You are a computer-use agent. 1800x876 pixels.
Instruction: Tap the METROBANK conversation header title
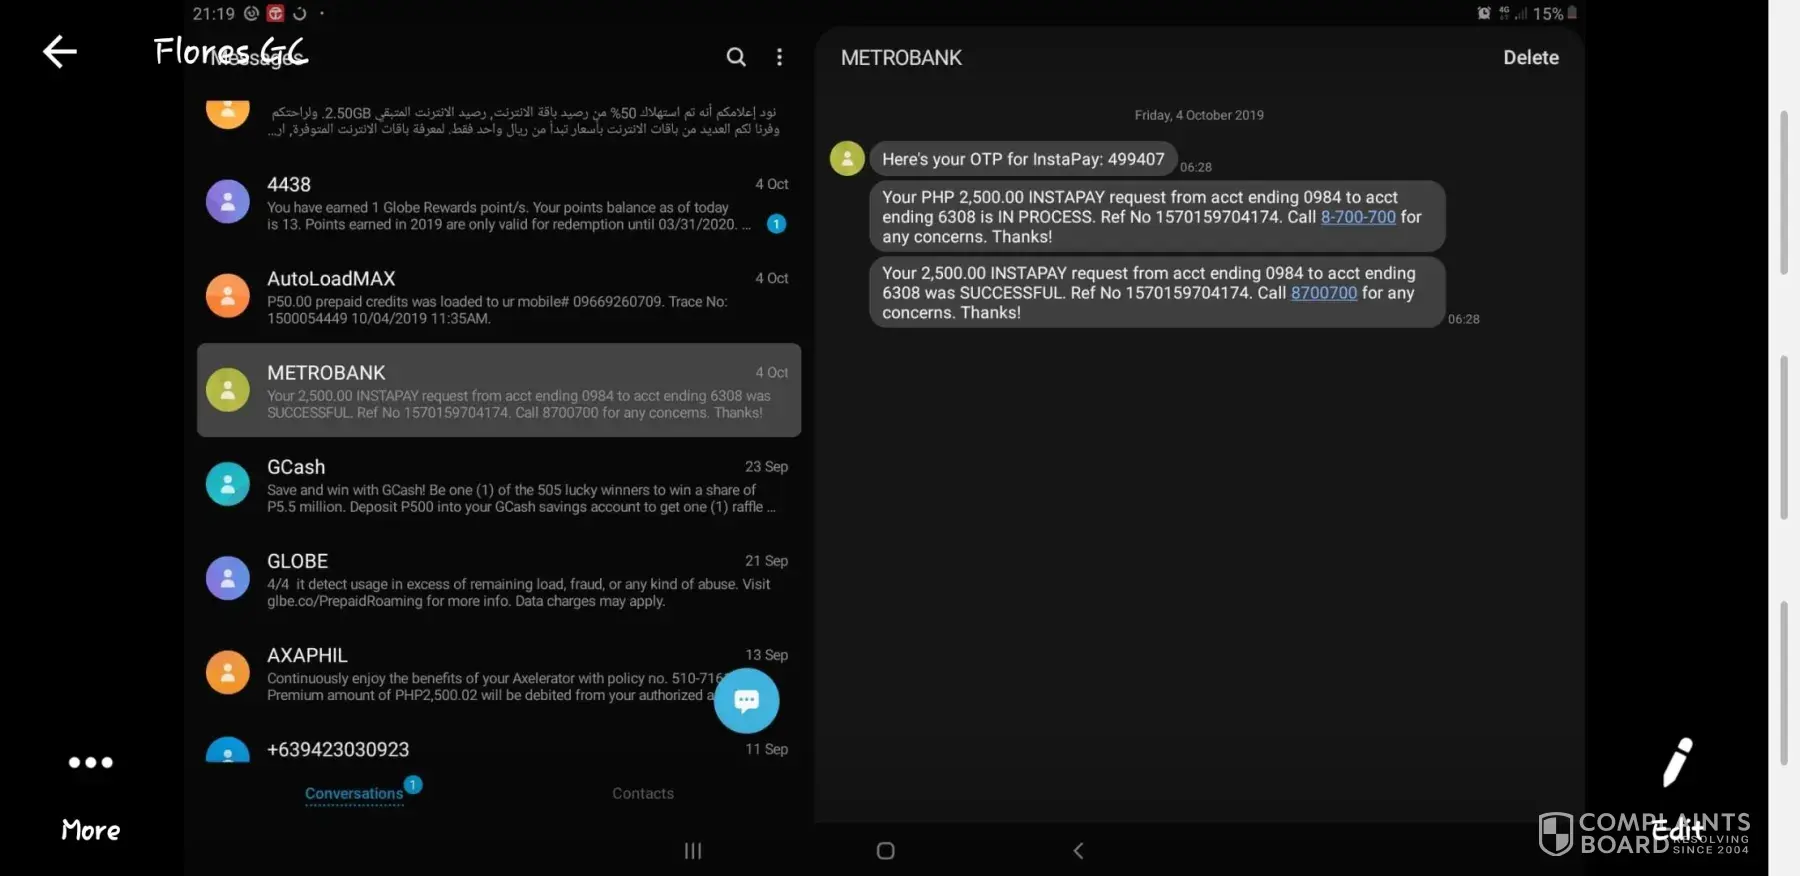[x=901, y=58]
